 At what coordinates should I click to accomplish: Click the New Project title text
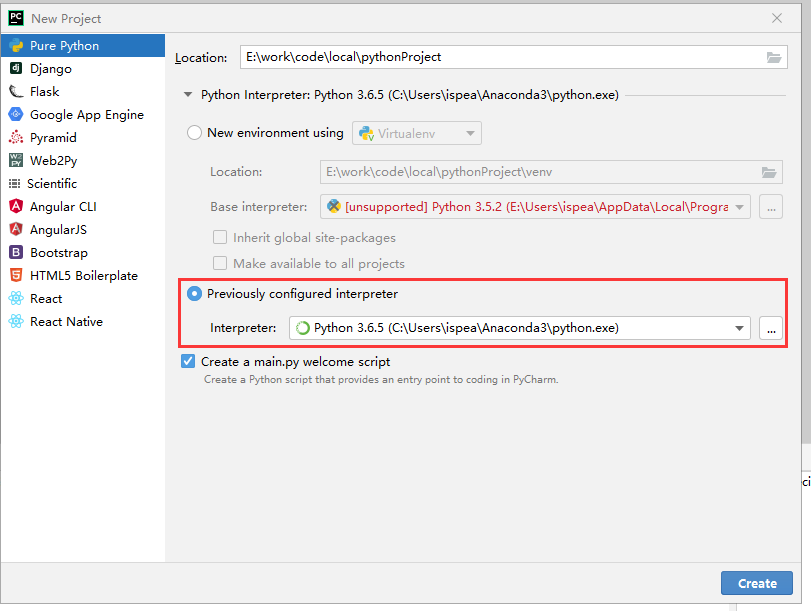tap(66, 19)
